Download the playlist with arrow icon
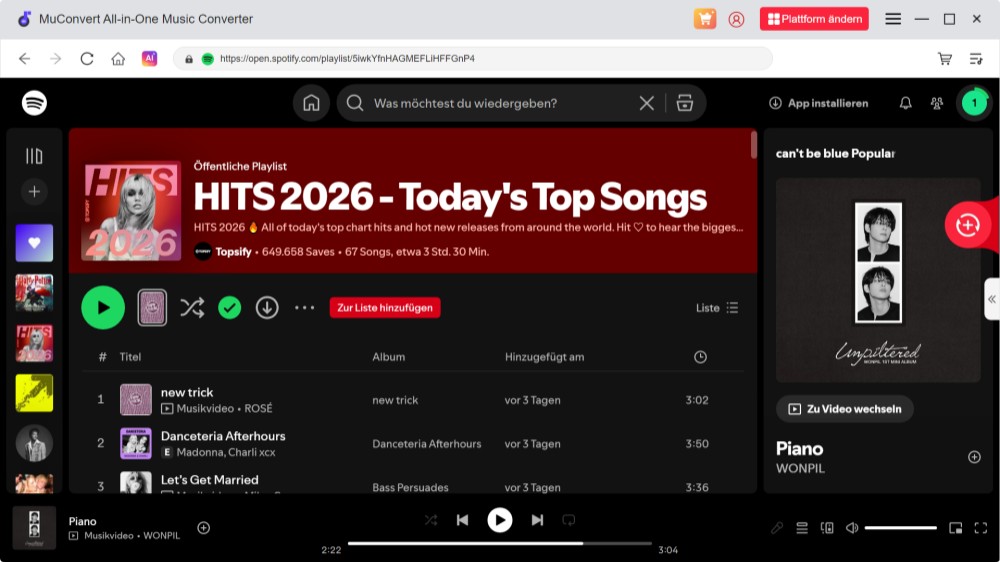This screenshot has width=1000, height=562. click(267, 307)
